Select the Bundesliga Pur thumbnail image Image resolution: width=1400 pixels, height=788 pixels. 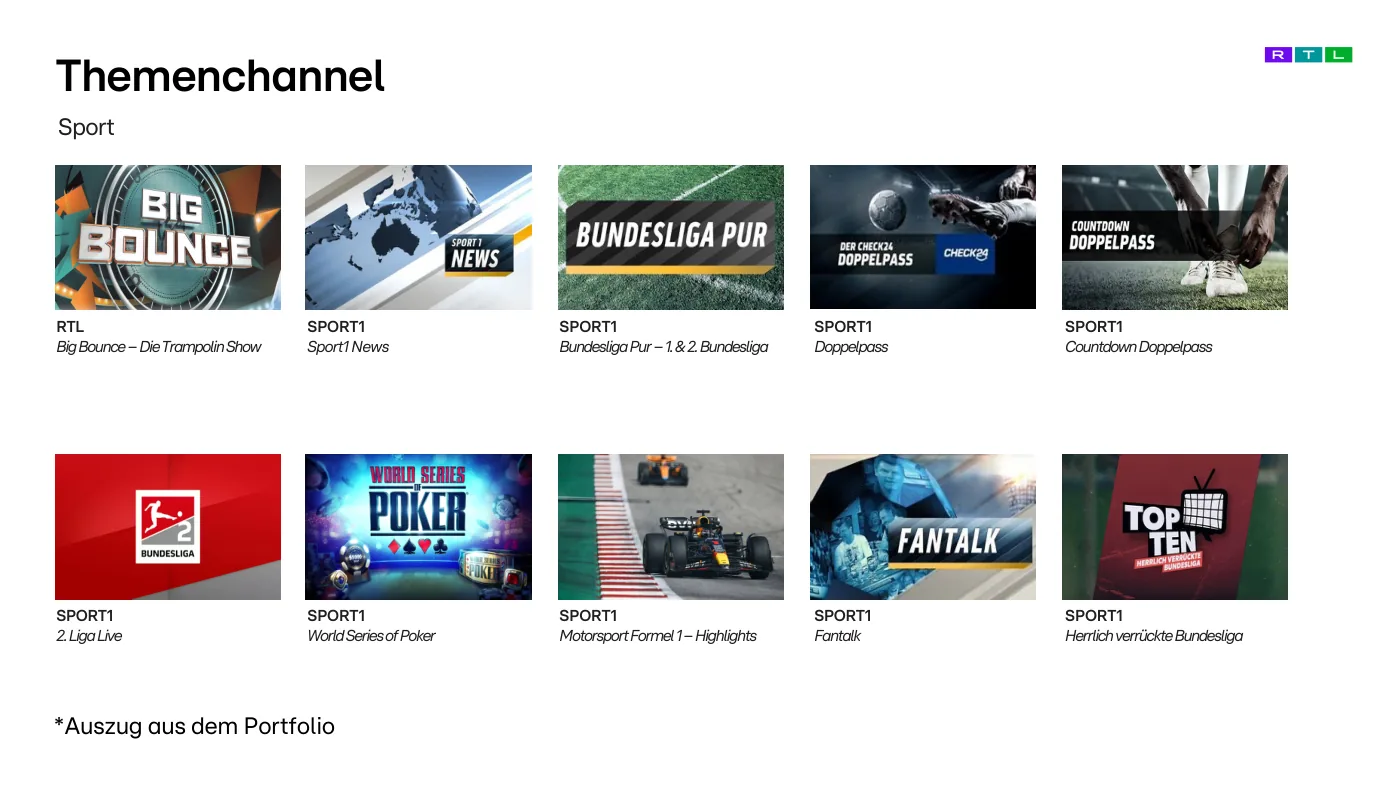671,237
